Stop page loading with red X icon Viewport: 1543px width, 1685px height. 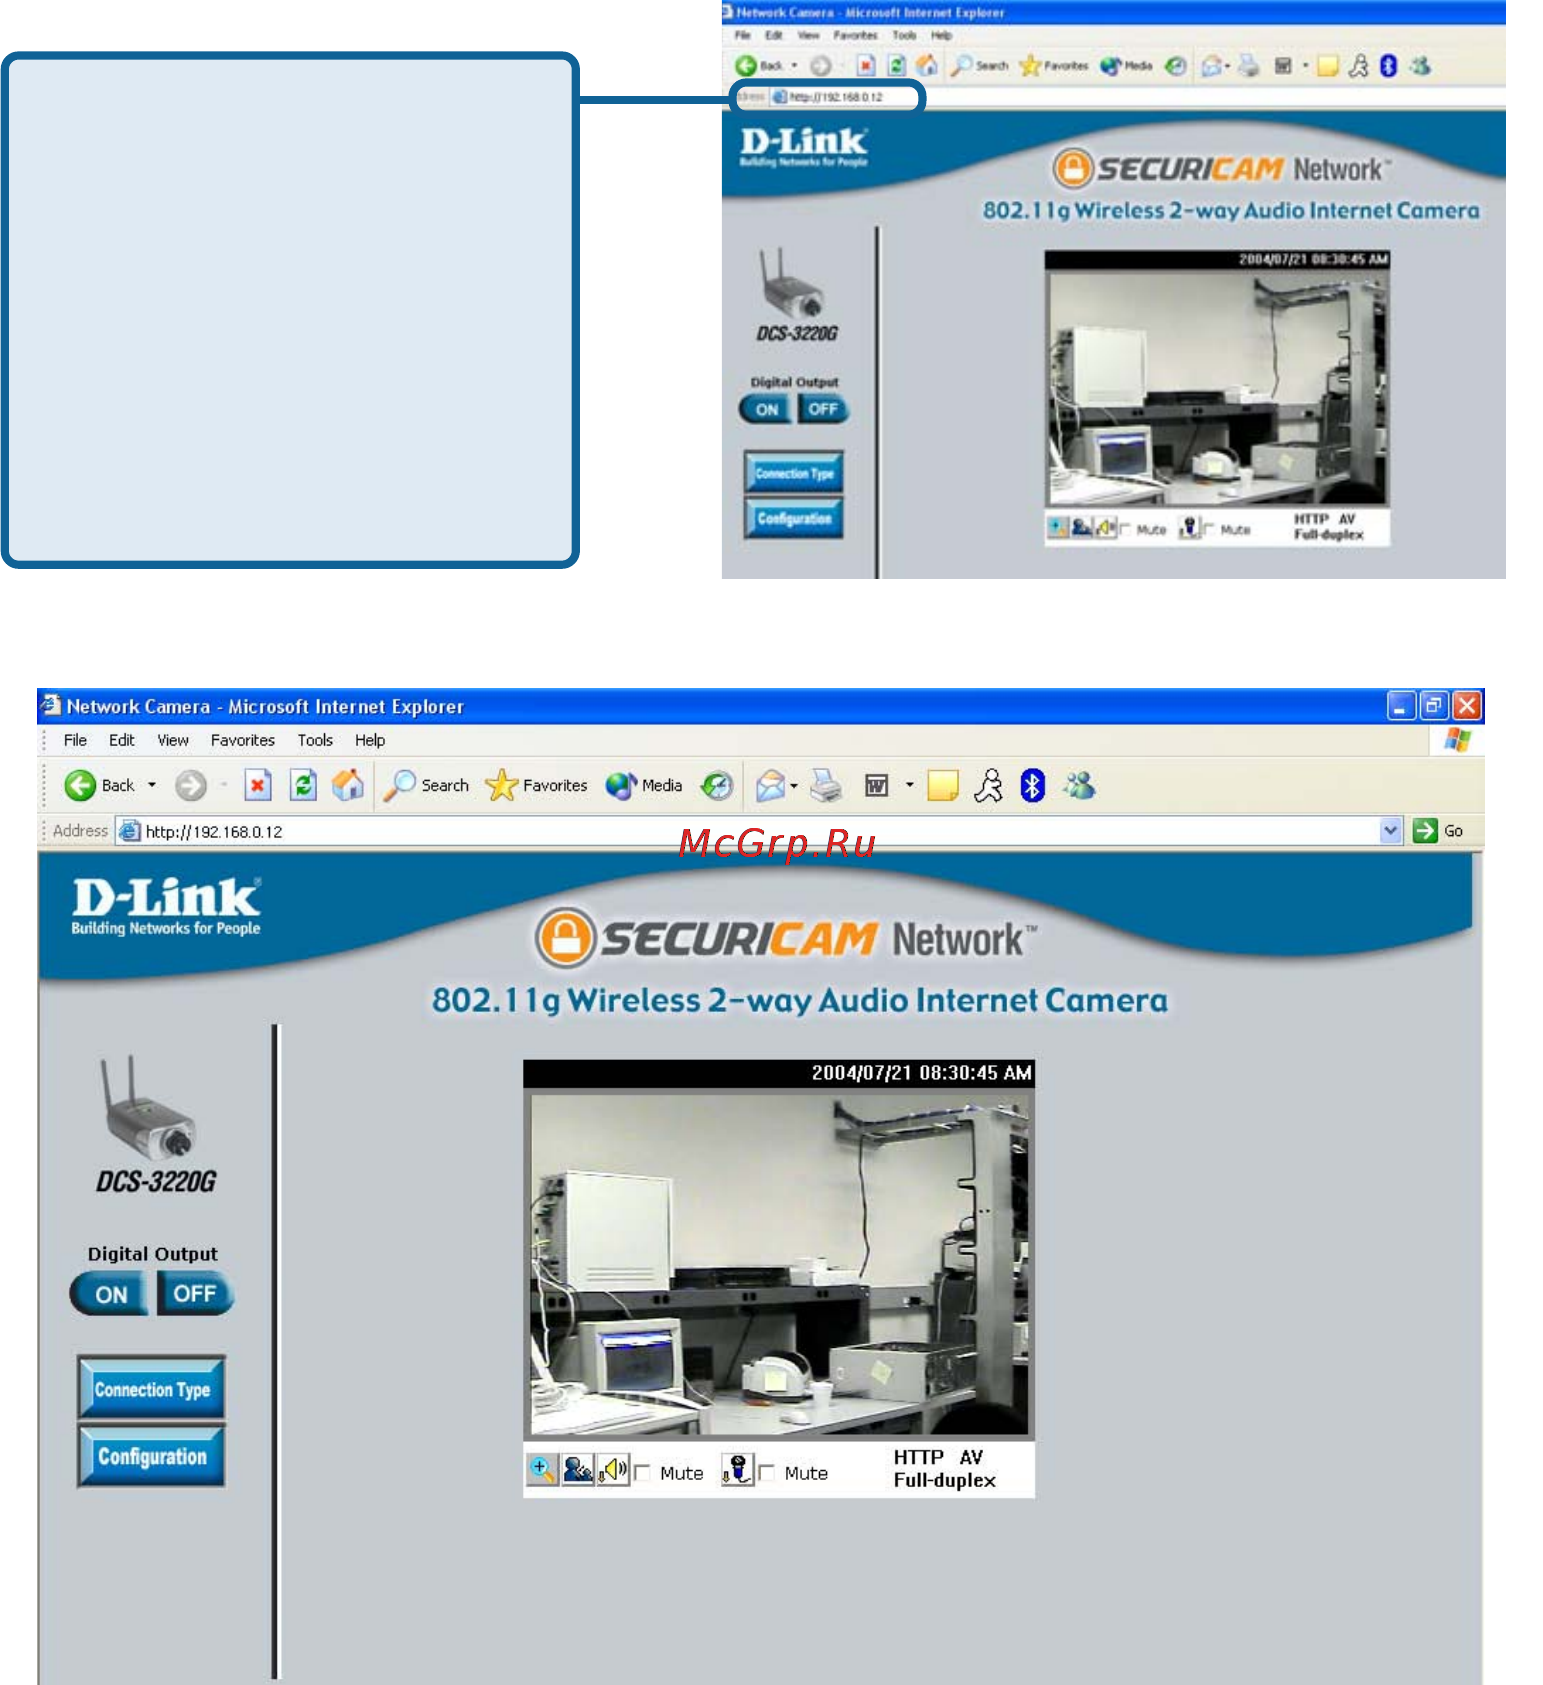[x=258, y=786]
